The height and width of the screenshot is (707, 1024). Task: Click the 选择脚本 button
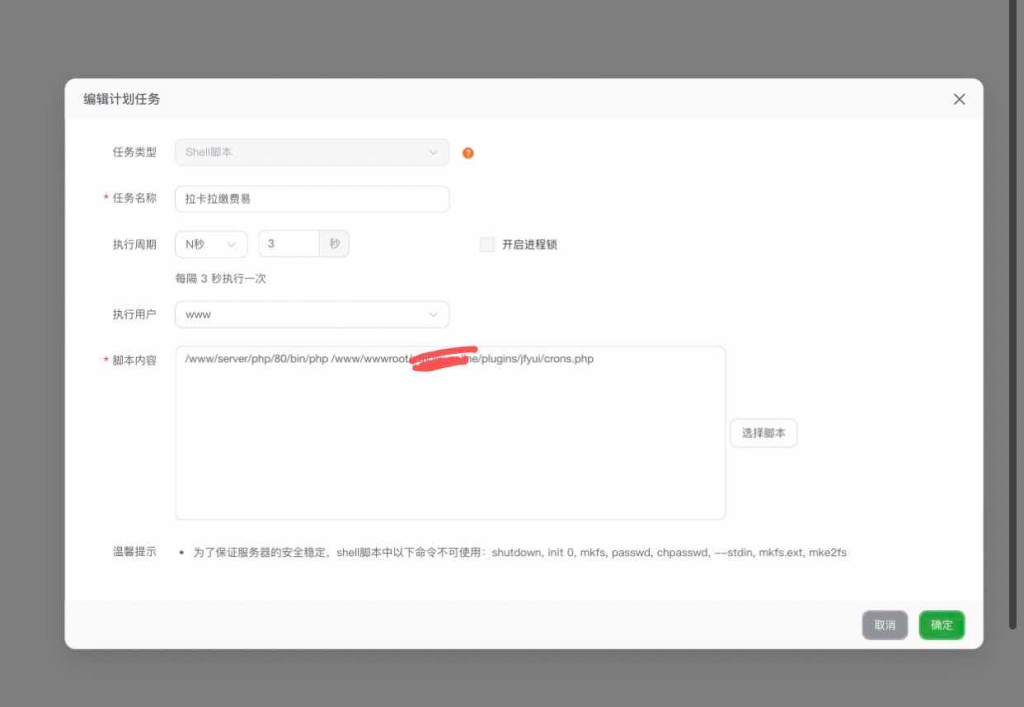[x=763, y=432]
